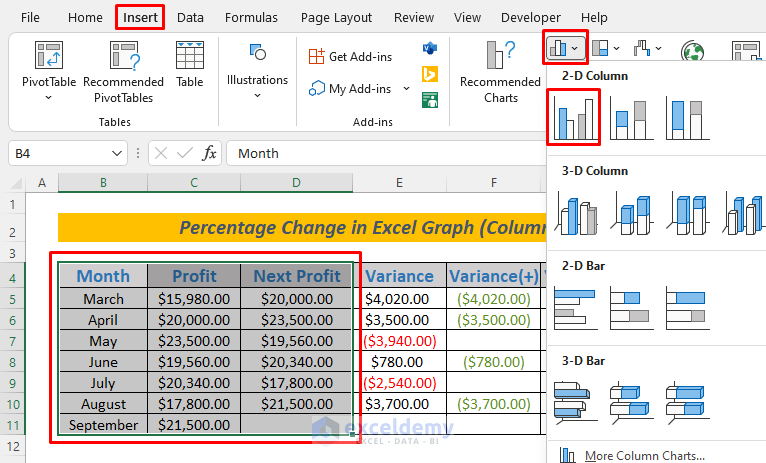
Task: Click the ($780.00) Variance(+) cell
Action: (x=494, y=361)
